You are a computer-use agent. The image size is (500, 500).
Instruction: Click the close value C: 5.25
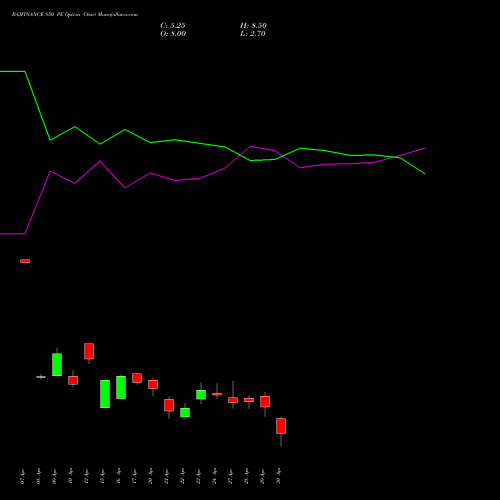coord(173,26)
